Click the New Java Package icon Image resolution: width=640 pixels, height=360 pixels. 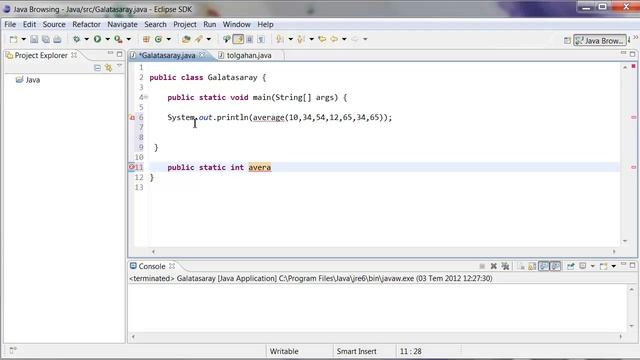pyautogui.click(x=146, y=39)
